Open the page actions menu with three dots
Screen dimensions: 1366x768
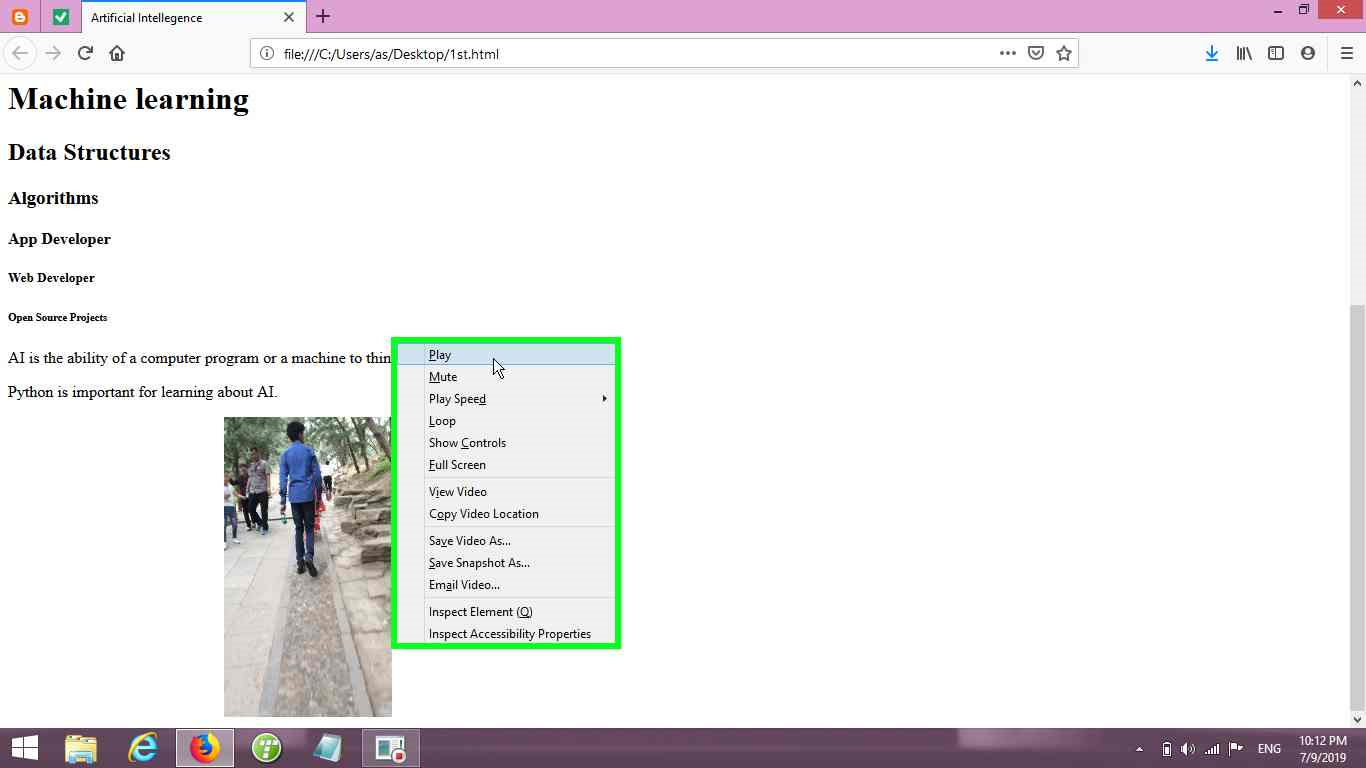(1007, 53)
